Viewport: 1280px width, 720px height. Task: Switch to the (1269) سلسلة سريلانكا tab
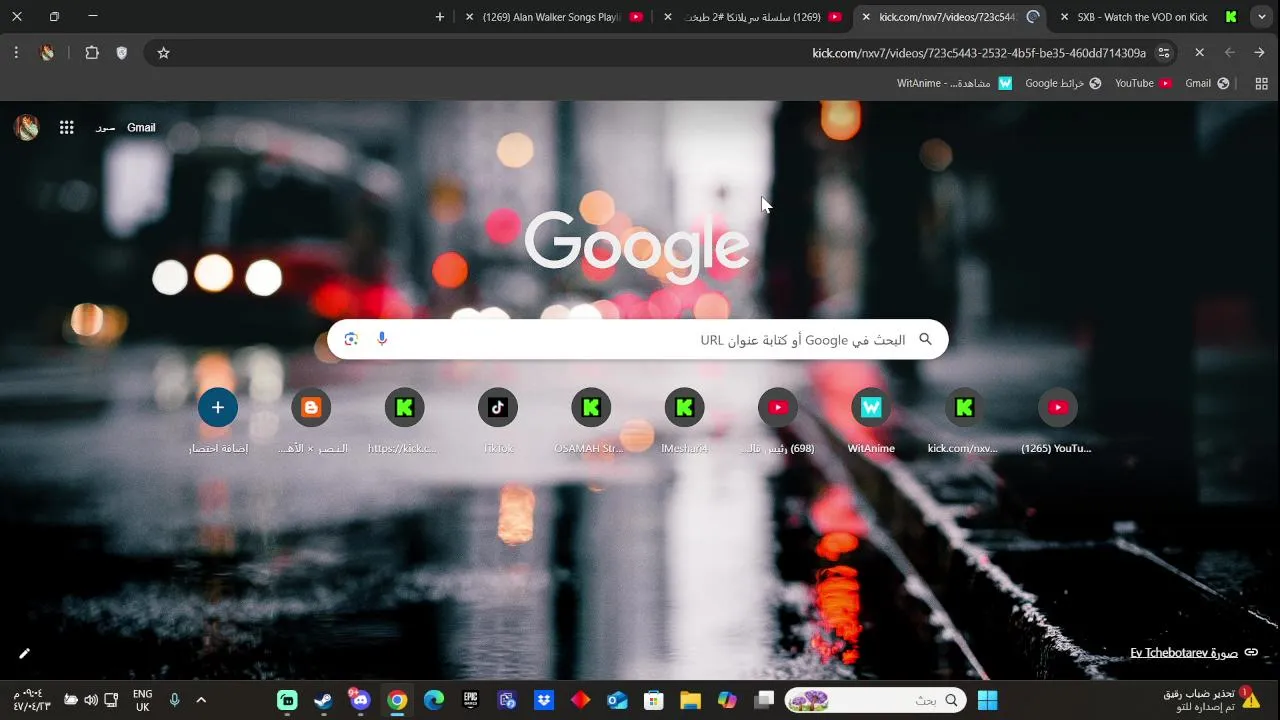point(755,17)
